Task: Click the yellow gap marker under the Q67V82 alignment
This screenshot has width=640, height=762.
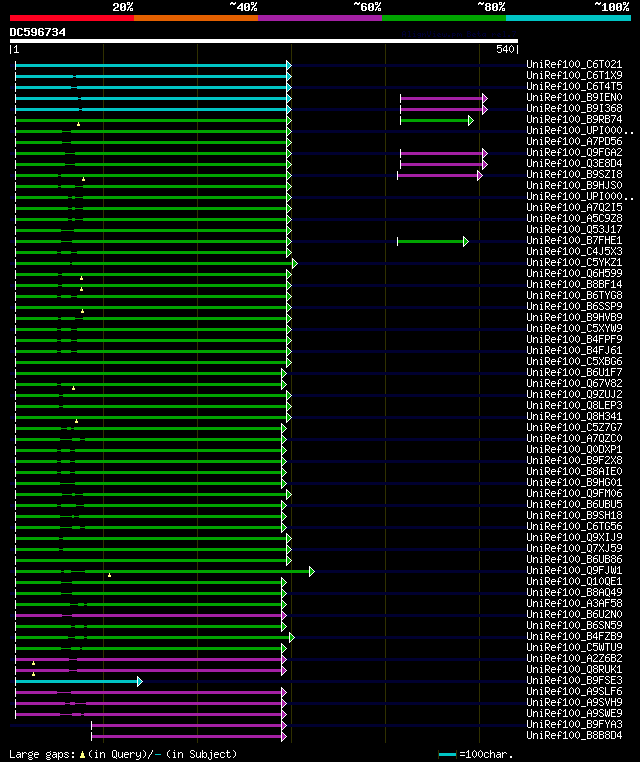Action: pos(73,388)
